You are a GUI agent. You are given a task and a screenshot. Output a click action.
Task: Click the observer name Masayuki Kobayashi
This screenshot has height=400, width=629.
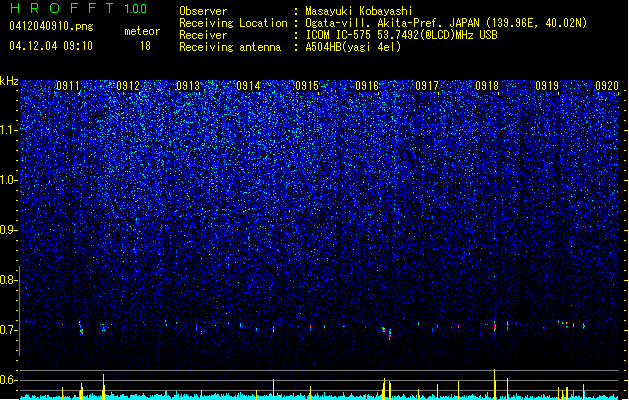click(x=358, y=11)
